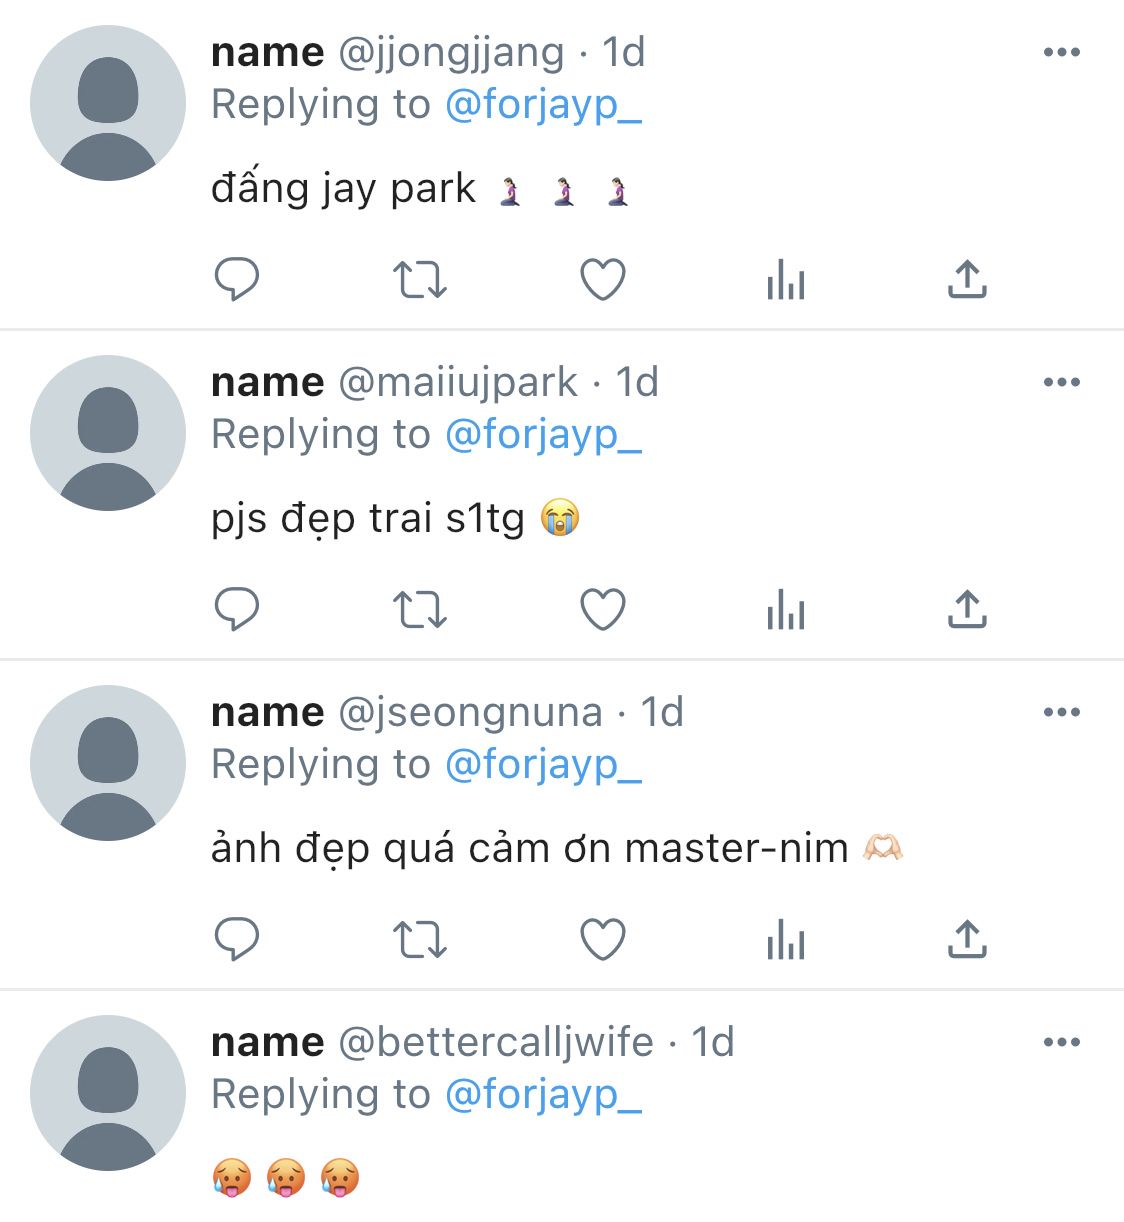Open more menu on @bettercalljwife's tweet
1124x1222 pixels.
[x=1061, y=1042]
